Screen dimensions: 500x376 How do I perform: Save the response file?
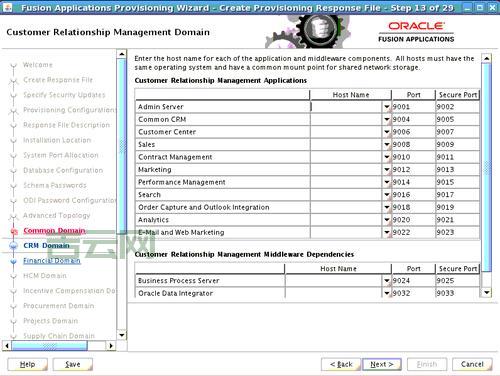(72, 364)
